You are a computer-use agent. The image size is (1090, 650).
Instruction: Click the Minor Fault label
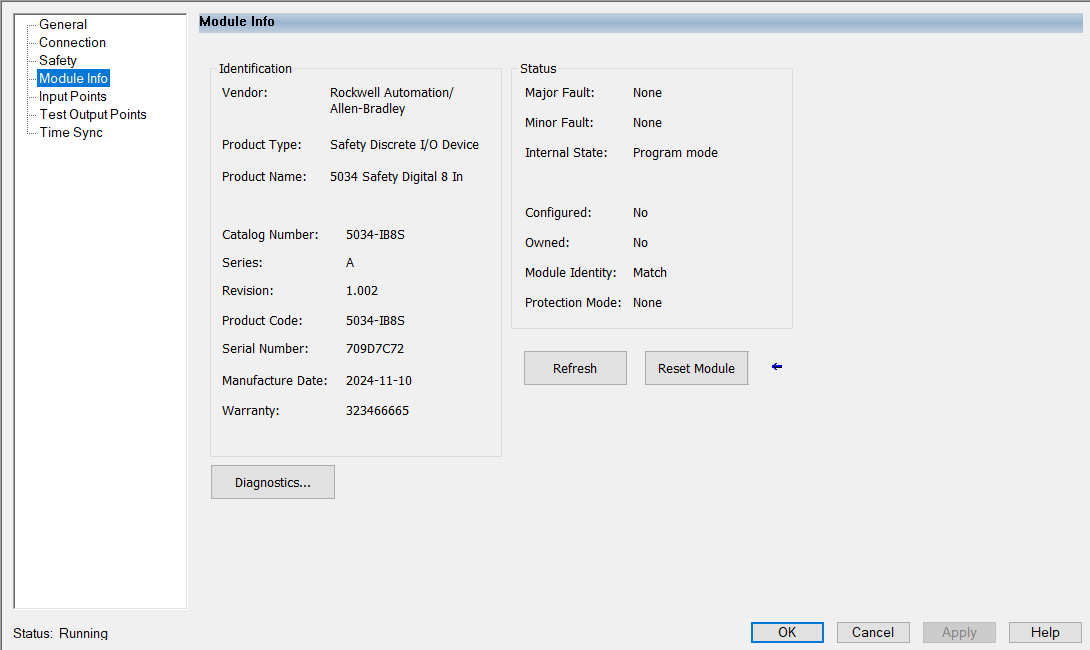[x=559, y=123]
